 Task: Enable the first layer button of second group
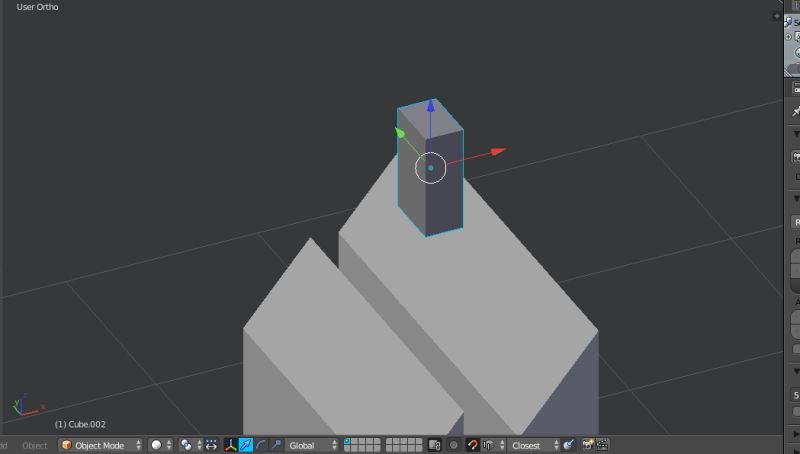(x=389, y=442)
